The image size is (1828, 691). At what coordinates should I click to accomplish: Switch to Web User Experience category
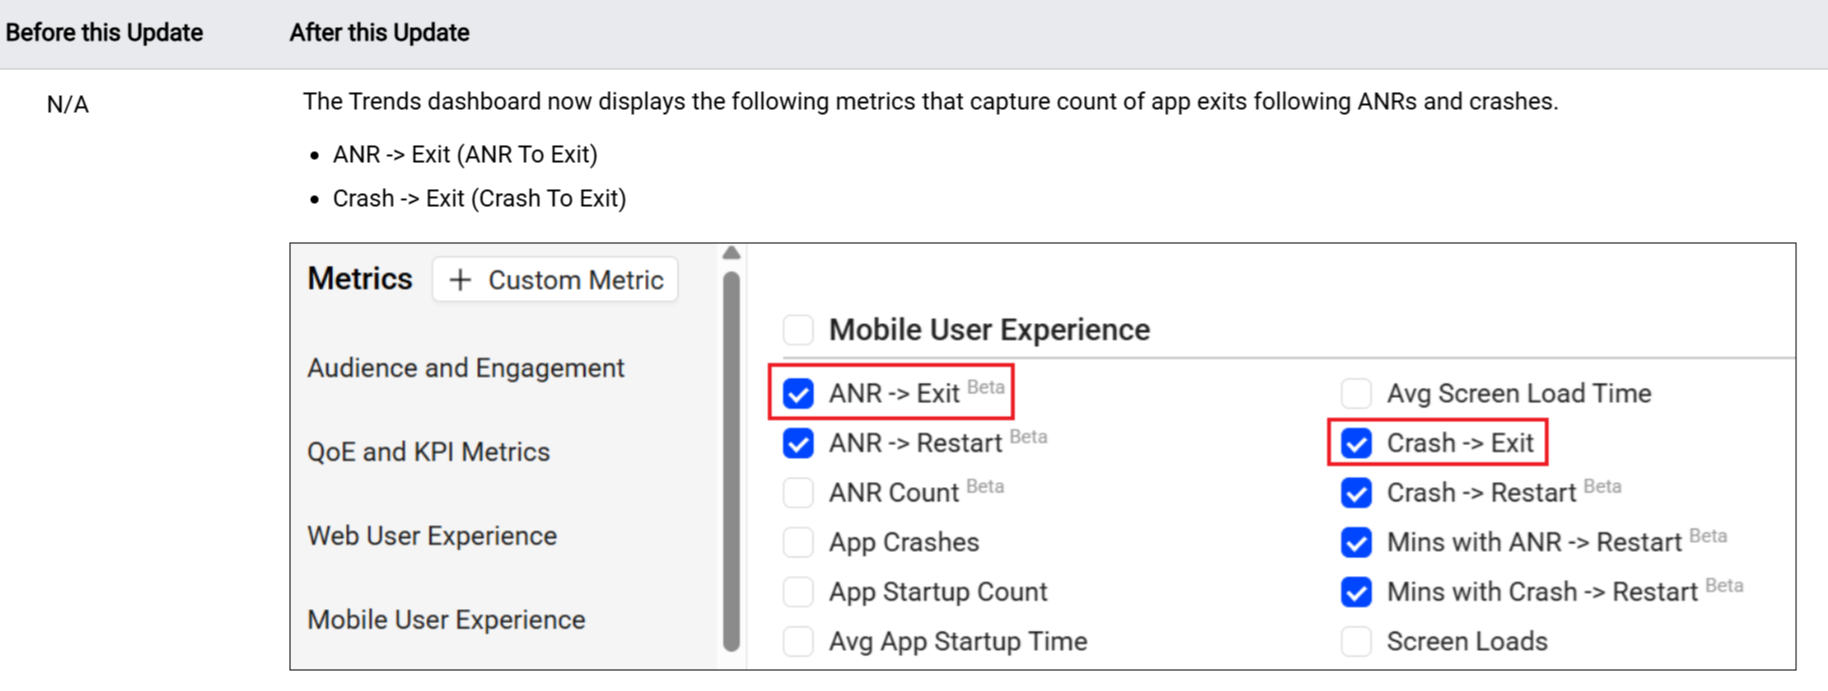tap(431, 536)
